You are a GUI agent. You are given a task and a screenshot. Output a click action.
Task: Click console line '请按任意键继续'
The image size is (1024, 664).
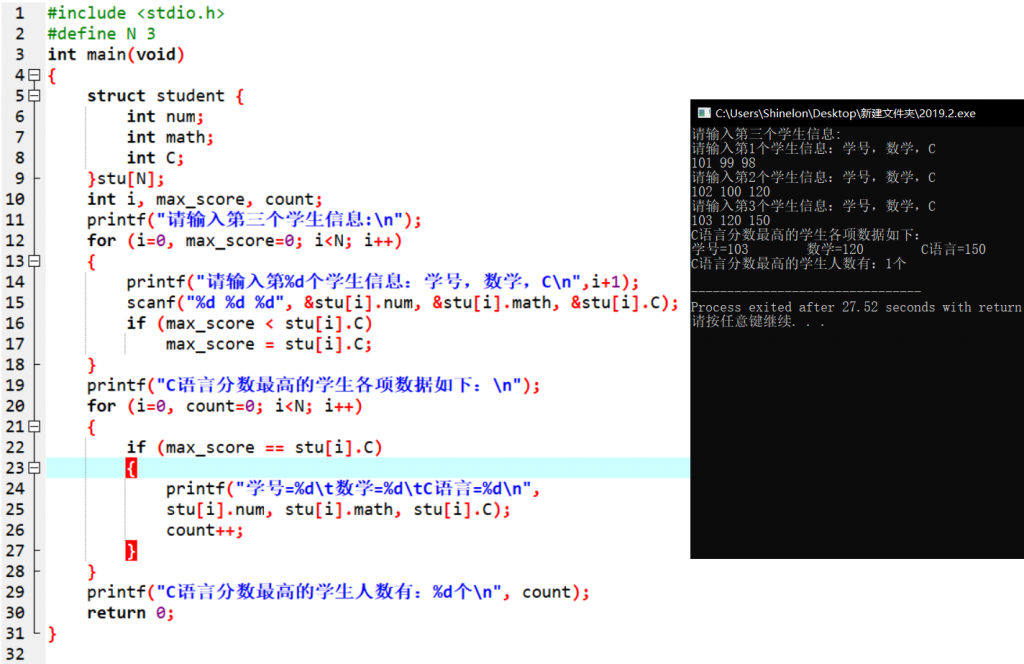758,321
